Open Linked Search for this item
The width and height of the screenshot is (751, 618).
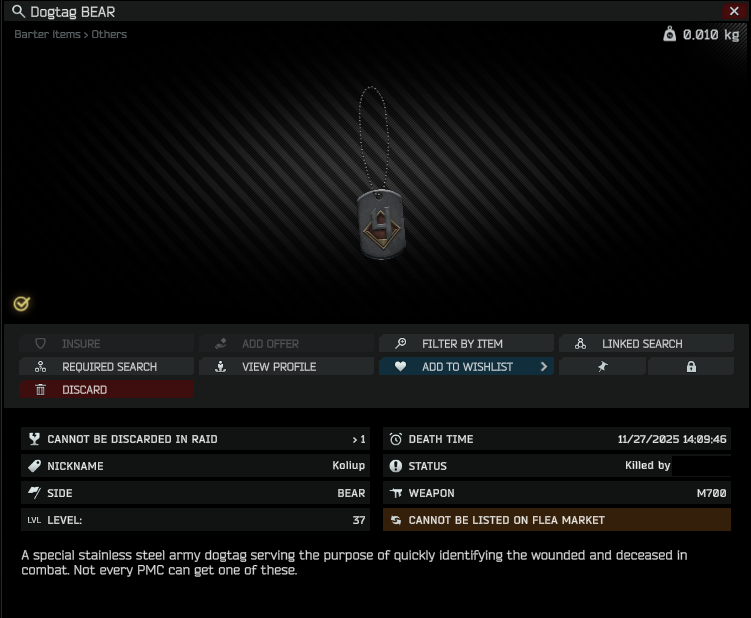coord(647,343)
